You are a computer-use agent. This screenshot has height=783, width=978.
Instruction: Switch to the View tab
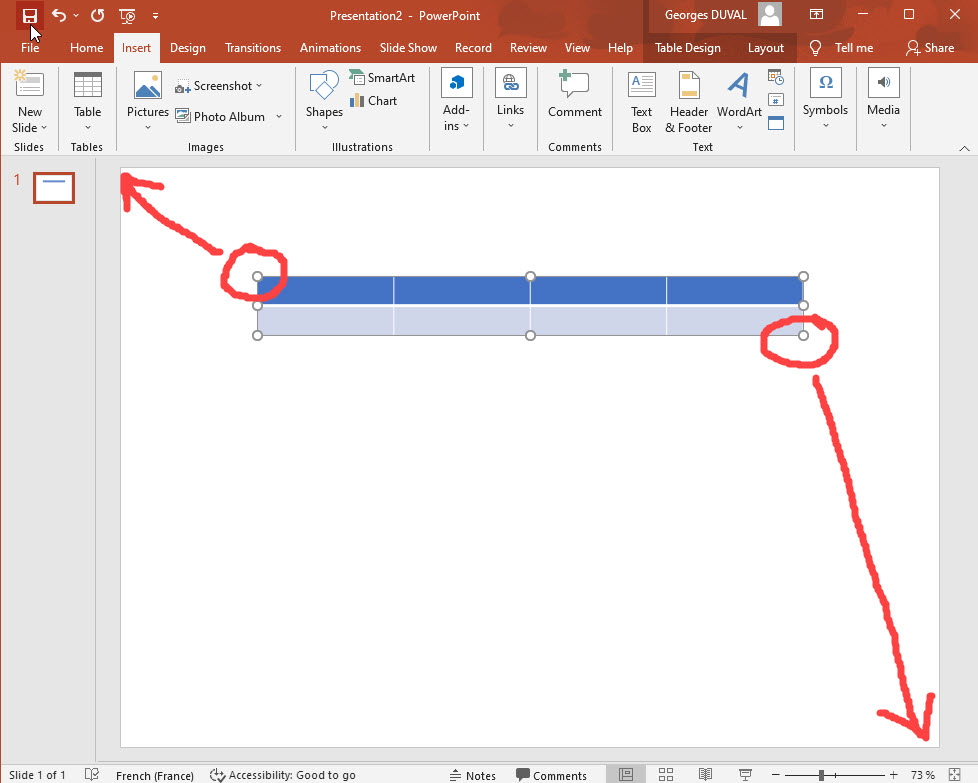pyautogui.click(x=578, y=48)
